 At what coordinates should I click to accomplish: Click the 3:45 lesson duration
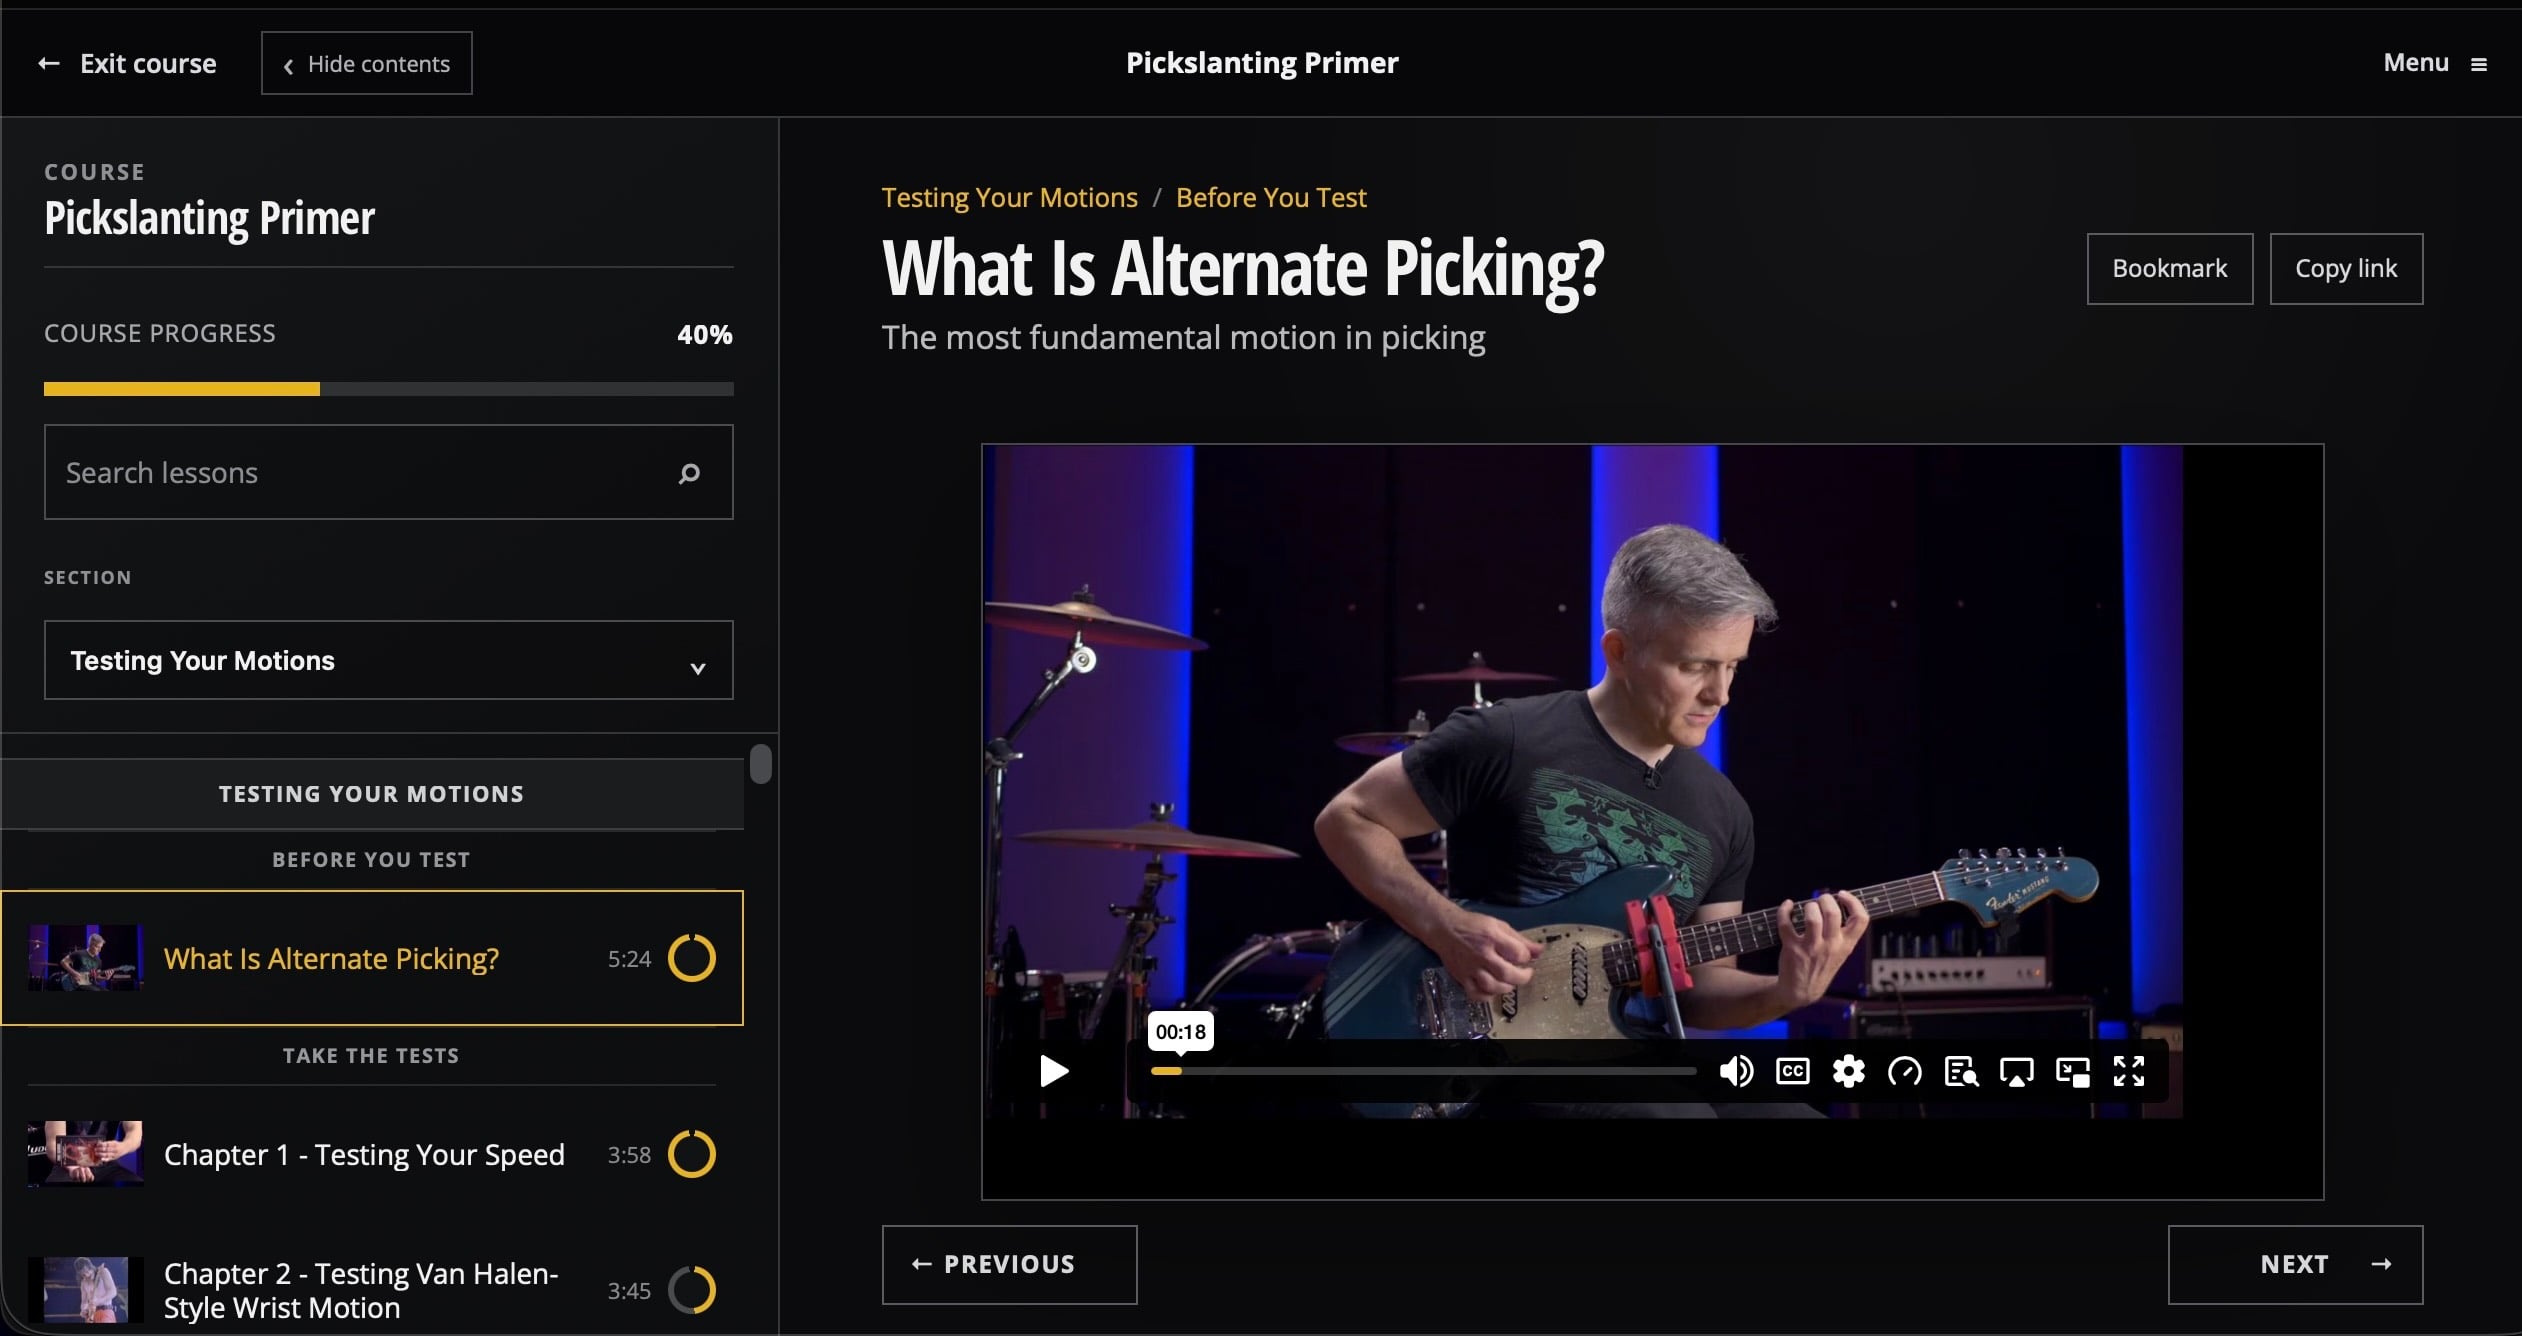[629, 1291]
